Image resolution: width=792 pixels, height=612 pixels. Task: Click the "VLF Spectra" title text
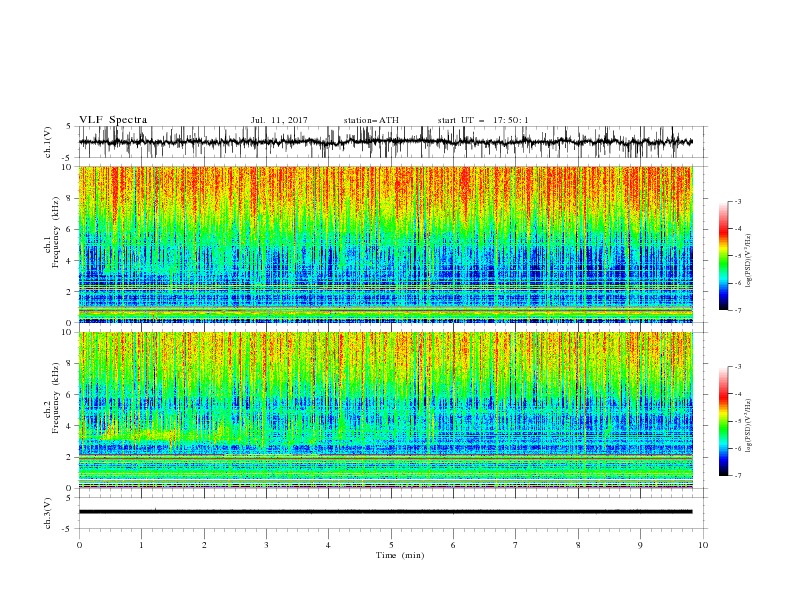(x=113, y=120)
